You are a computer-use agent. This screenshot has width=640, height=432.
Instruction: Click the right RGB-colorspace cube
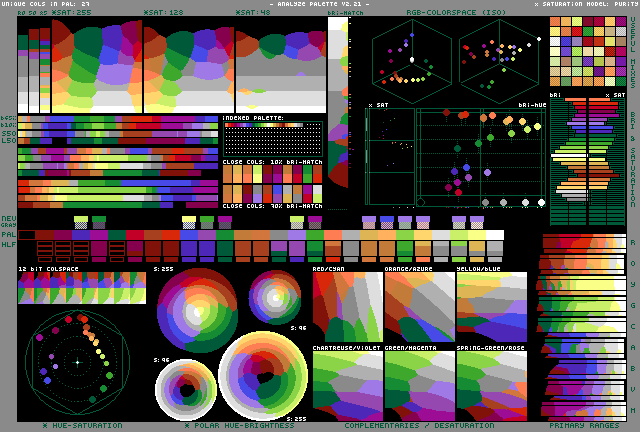[500, 61]
